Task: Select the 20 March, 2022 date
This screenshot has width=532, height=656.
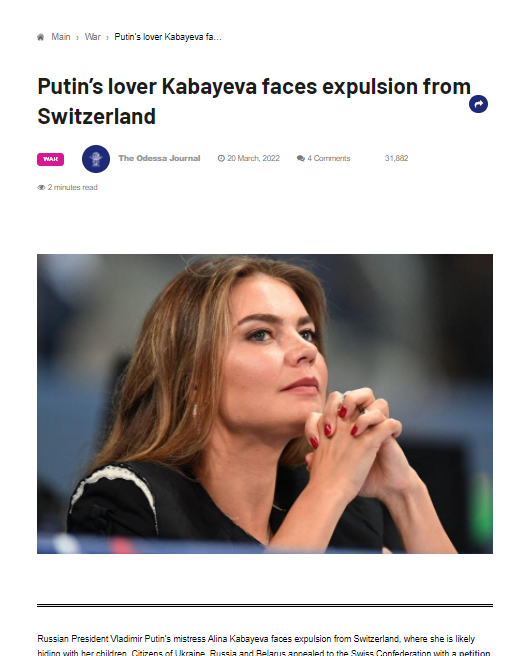Action: pyautogui.click(x=253, y=158)
